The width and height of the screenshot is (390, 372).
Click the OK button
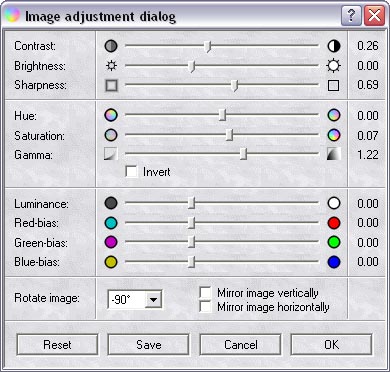click(x=332, y=345)
